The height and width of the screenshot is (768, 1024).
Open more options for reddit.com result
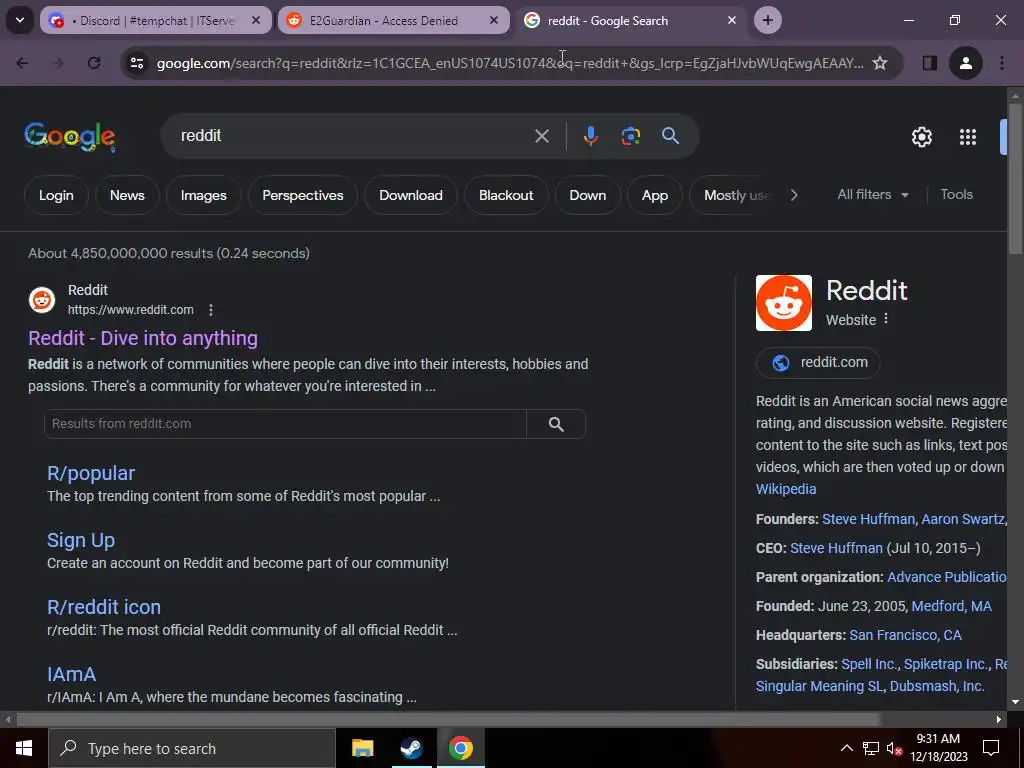pyautogui.click(x=210, y=310)
